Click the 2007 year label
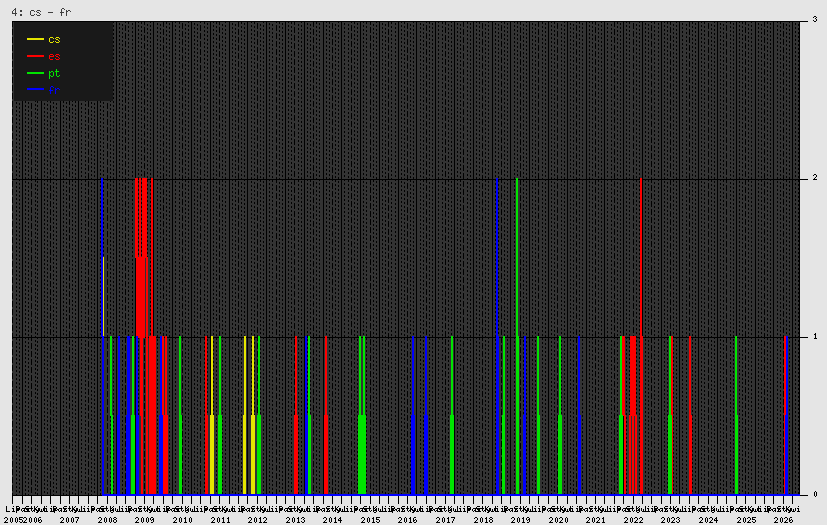Viewport: 827px width, 525px height. [x=70, y=520]
